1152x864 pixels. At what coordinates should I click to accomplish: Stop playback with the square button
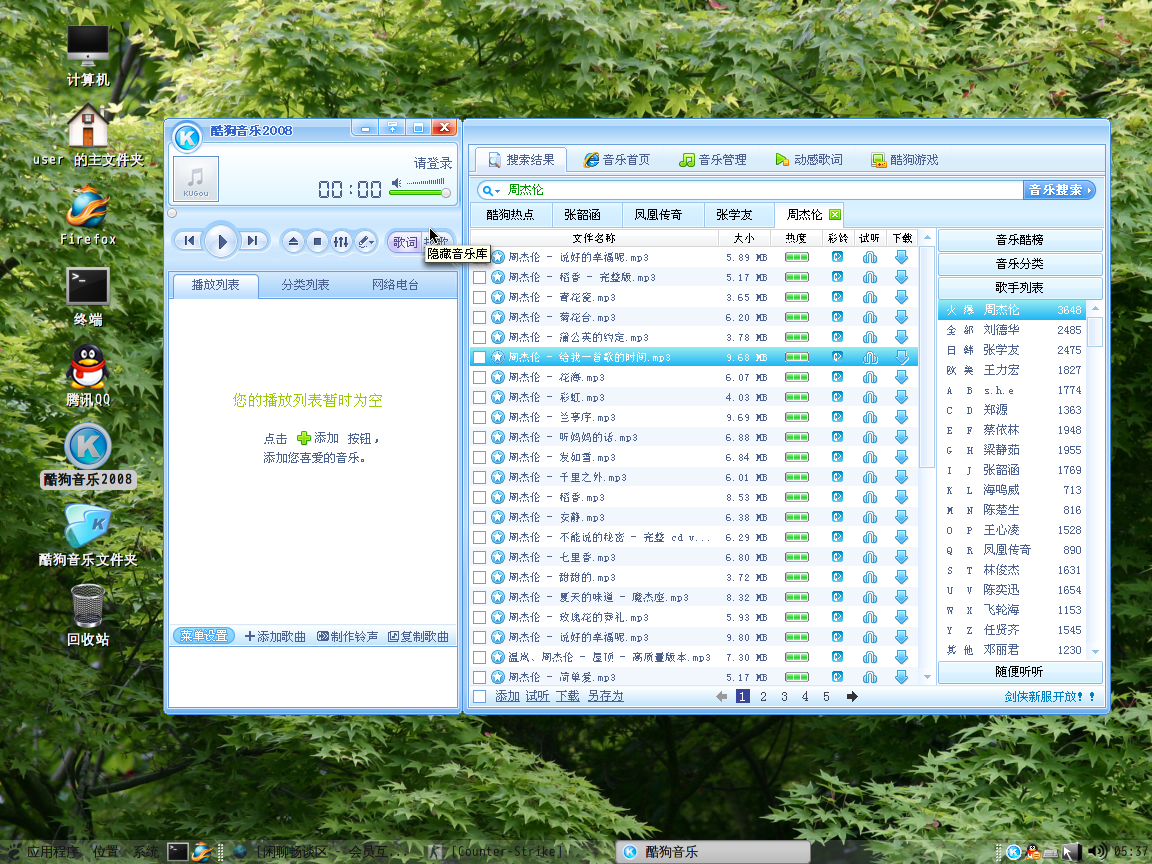pos(317,241)
